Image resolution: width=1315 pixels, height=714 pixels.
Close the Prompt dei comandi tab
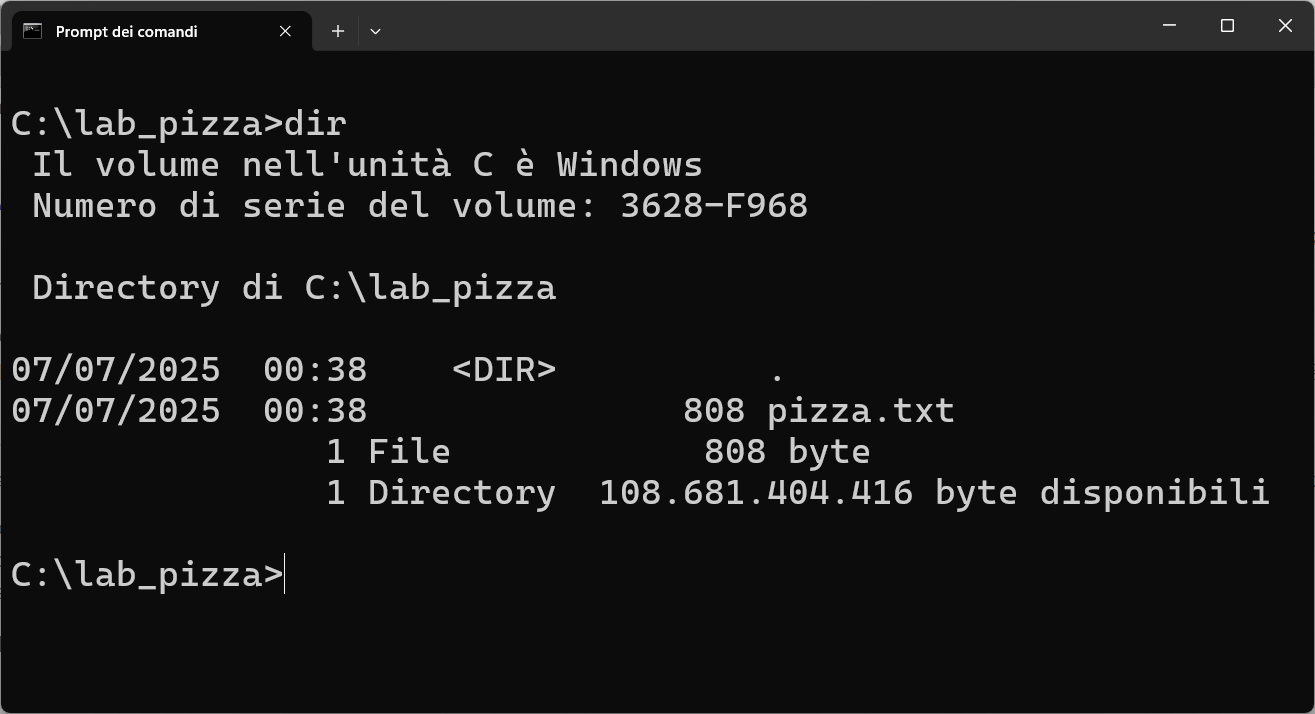click(x=285, y=31)
